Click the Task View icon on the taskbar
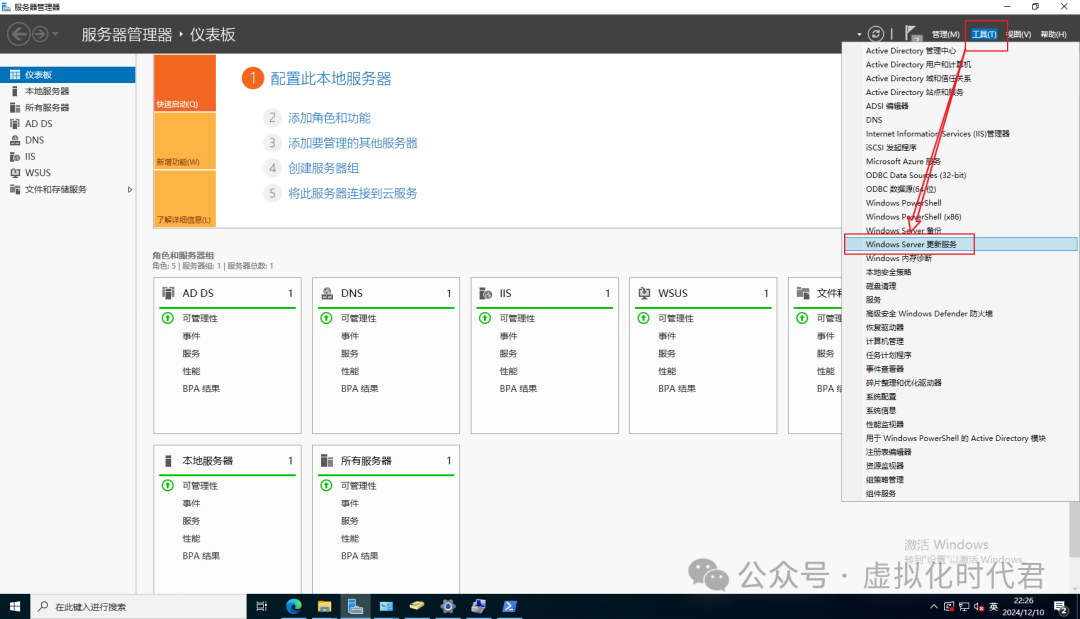The height and width of the screenshot is (619, 1080). point(262,606)
